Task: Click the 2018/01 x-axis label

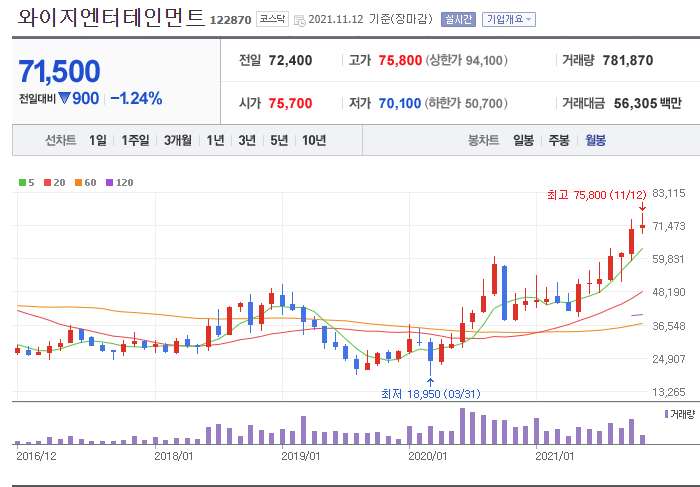Action: (x=174, y=456)
